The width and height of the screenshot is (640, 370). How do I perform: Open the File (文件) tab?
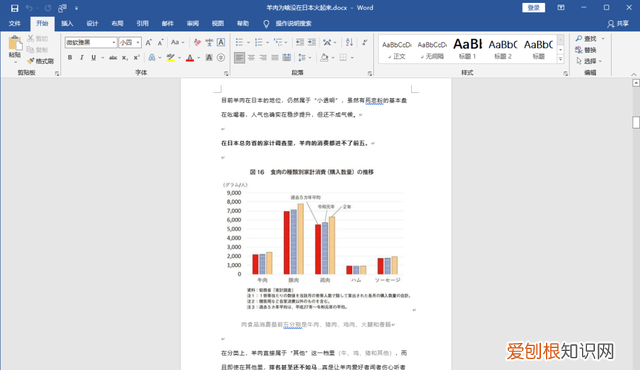(x=15, y=24)
